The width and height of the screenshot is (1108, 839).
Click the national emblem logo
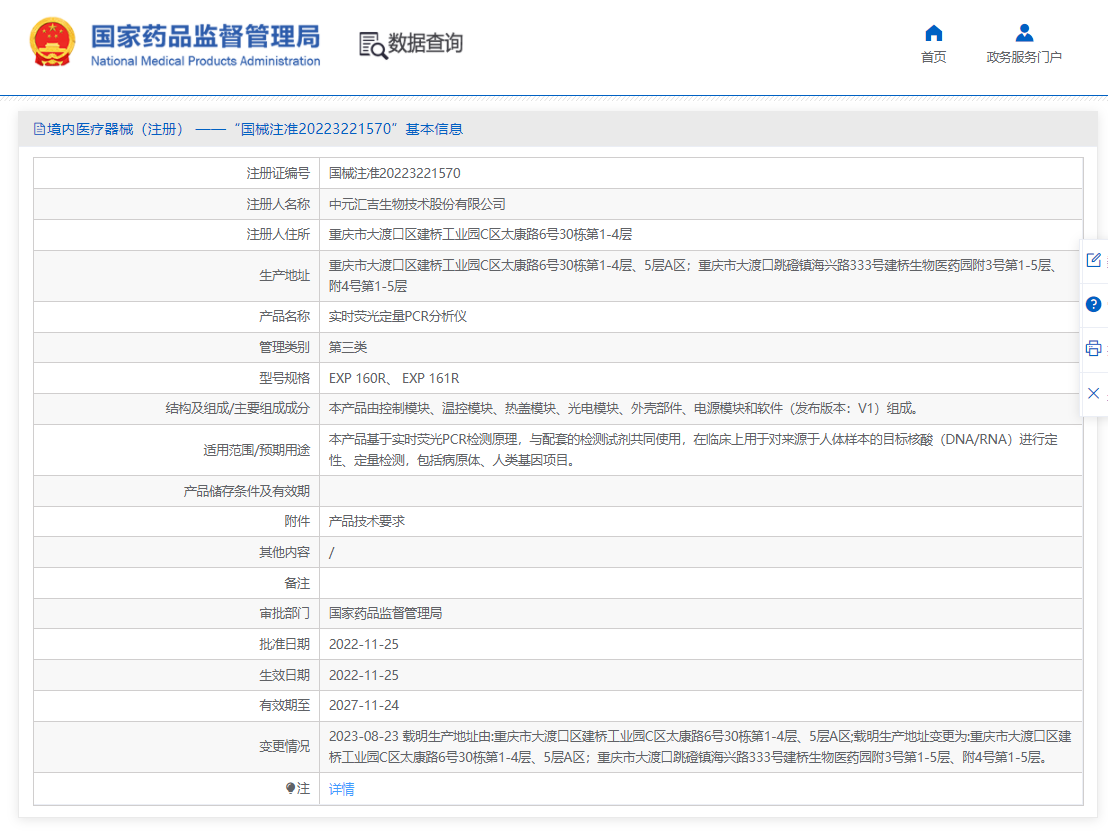(x=52, y=43)
